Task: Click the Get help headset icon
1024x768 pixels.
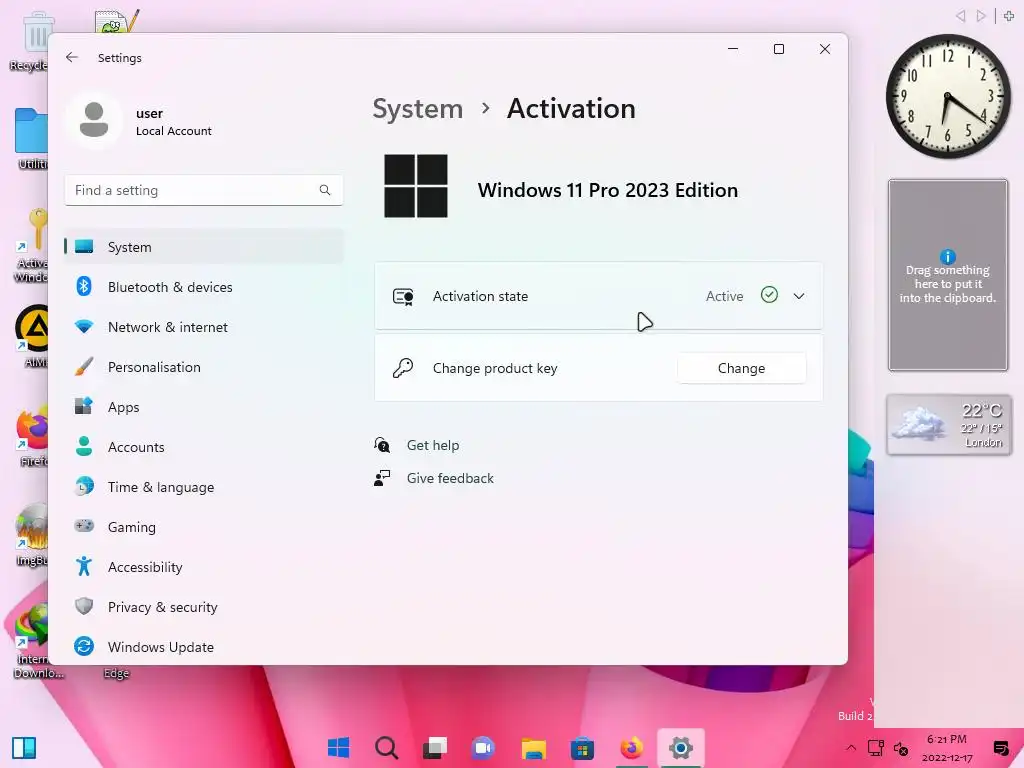Action: (382, 445)
